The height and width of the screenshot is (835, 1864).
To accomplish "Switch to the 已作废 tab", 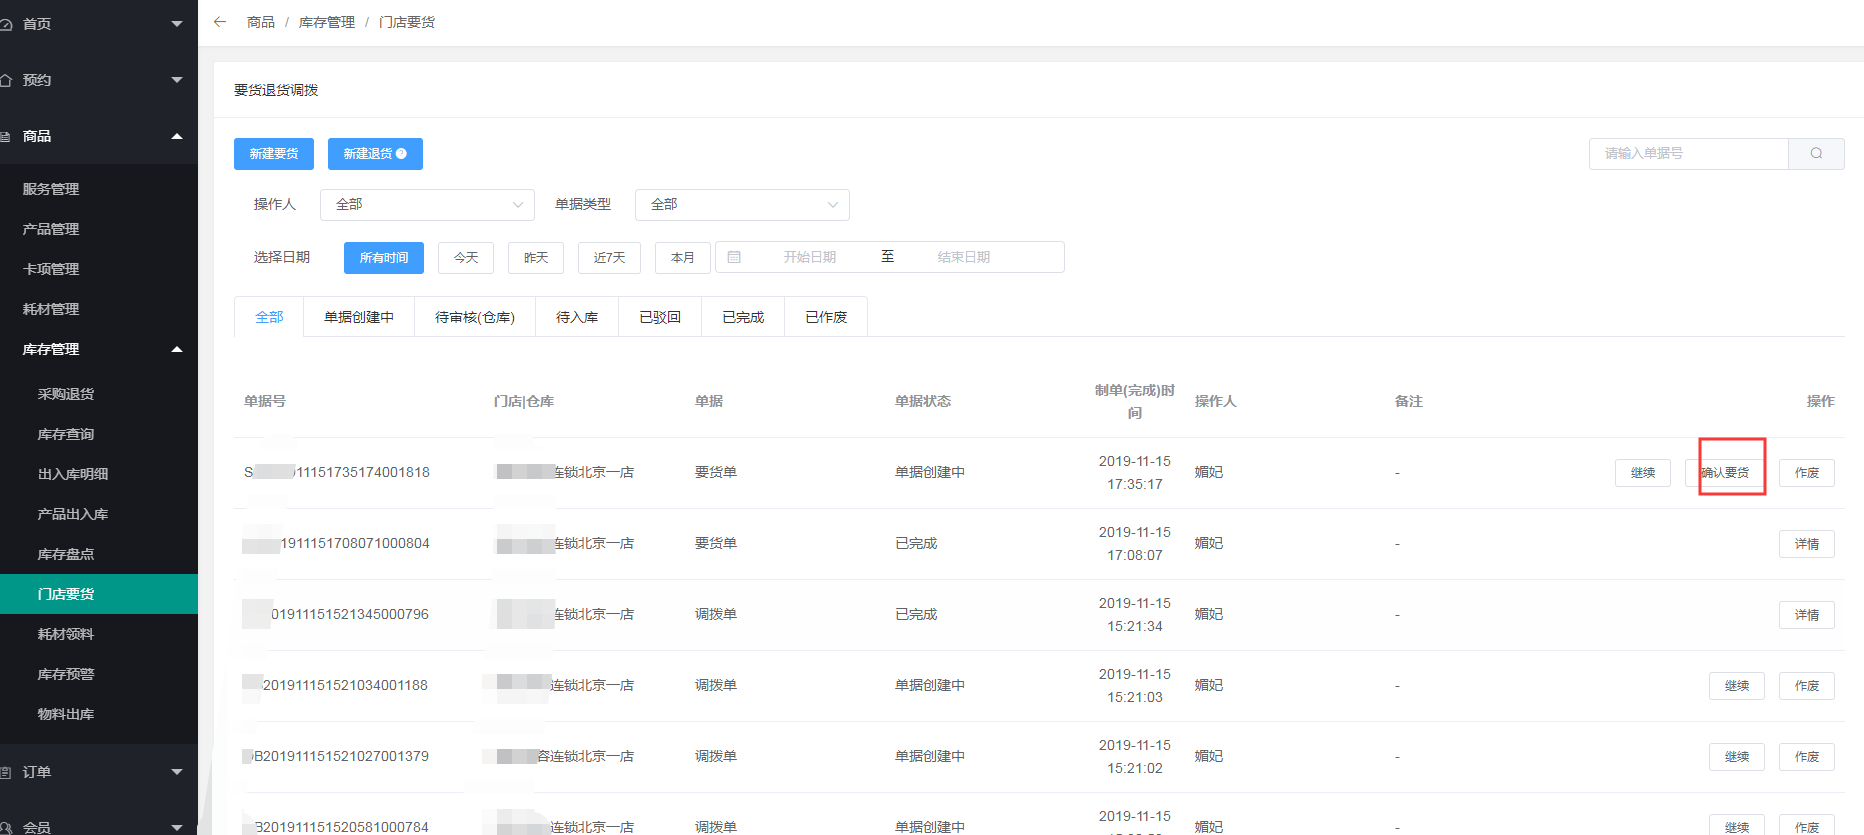I will coord(826,317).
